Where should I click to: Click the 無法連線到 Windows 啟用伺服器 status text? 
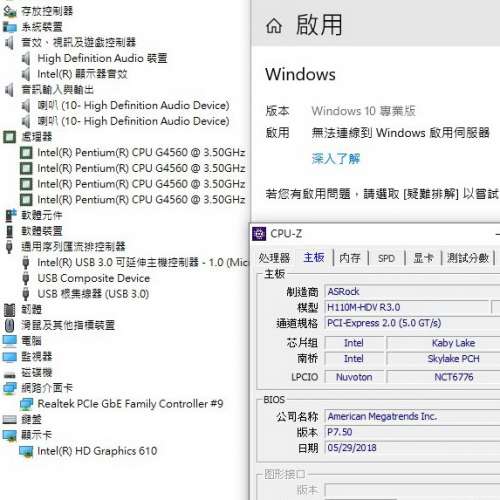pos(401,133)
